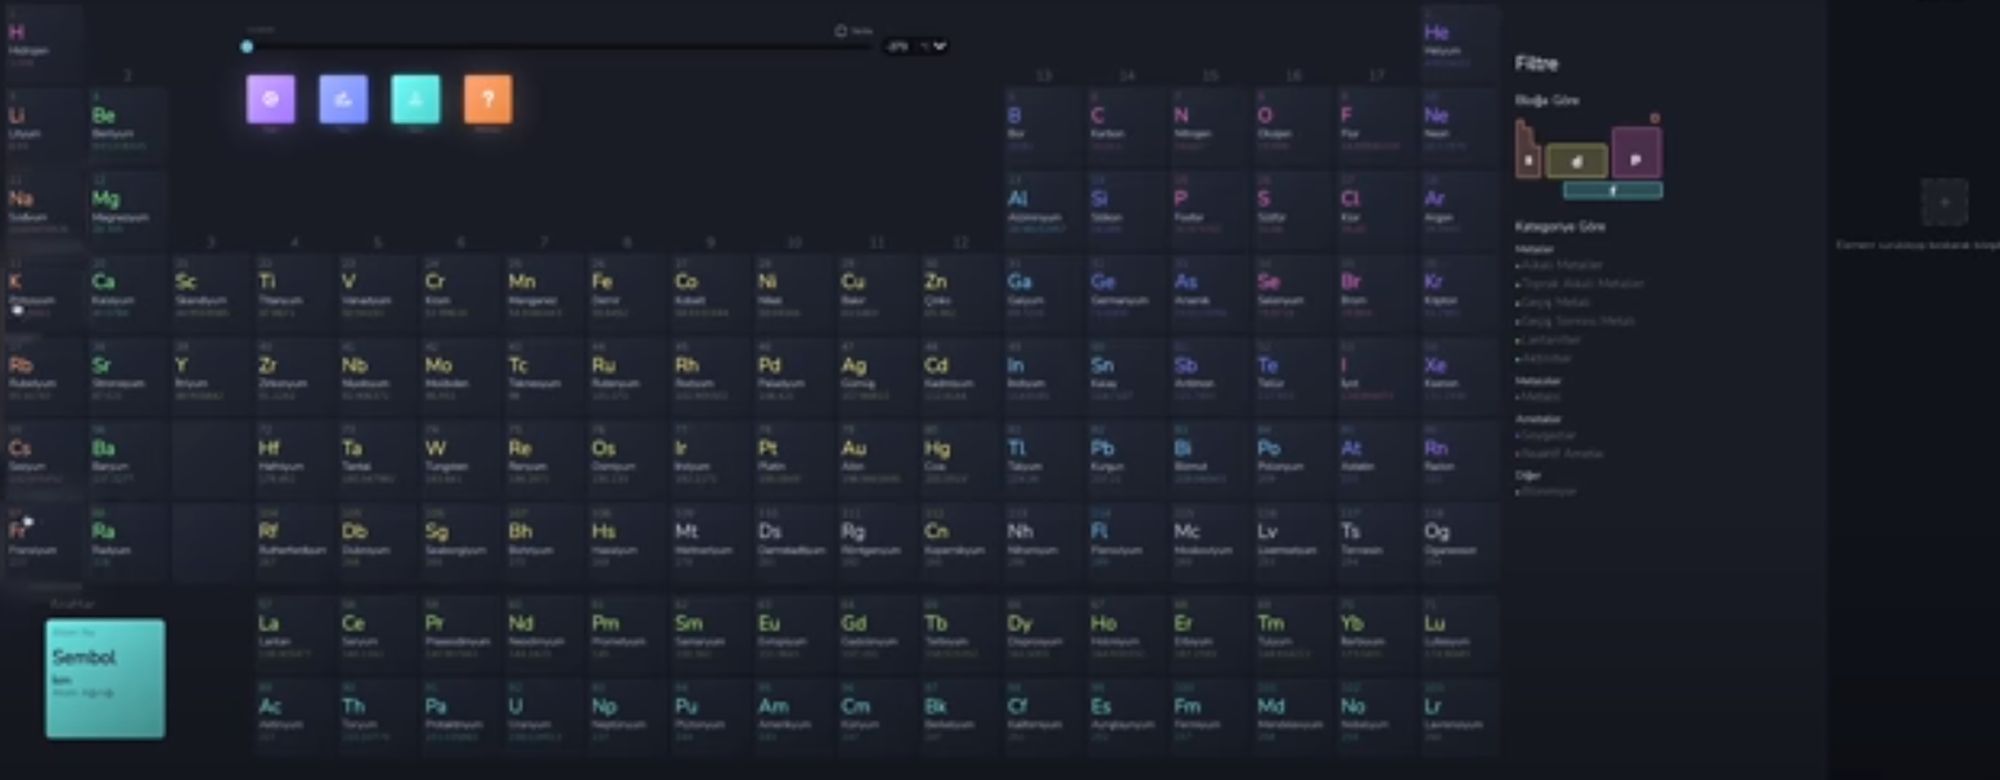Toggle the f-block filter bar
This screenshot has height=780, width=2000.
click(1612, 190)
